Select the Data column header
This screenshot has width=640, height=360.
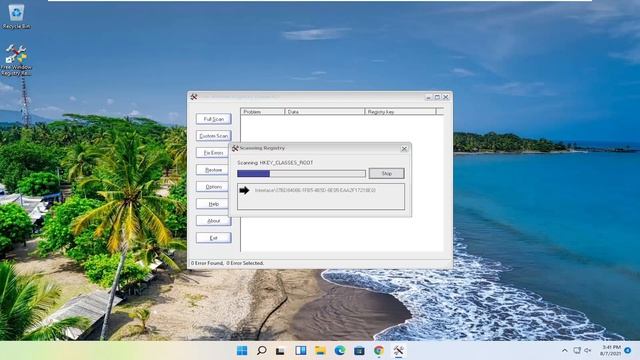click(324, 111)
